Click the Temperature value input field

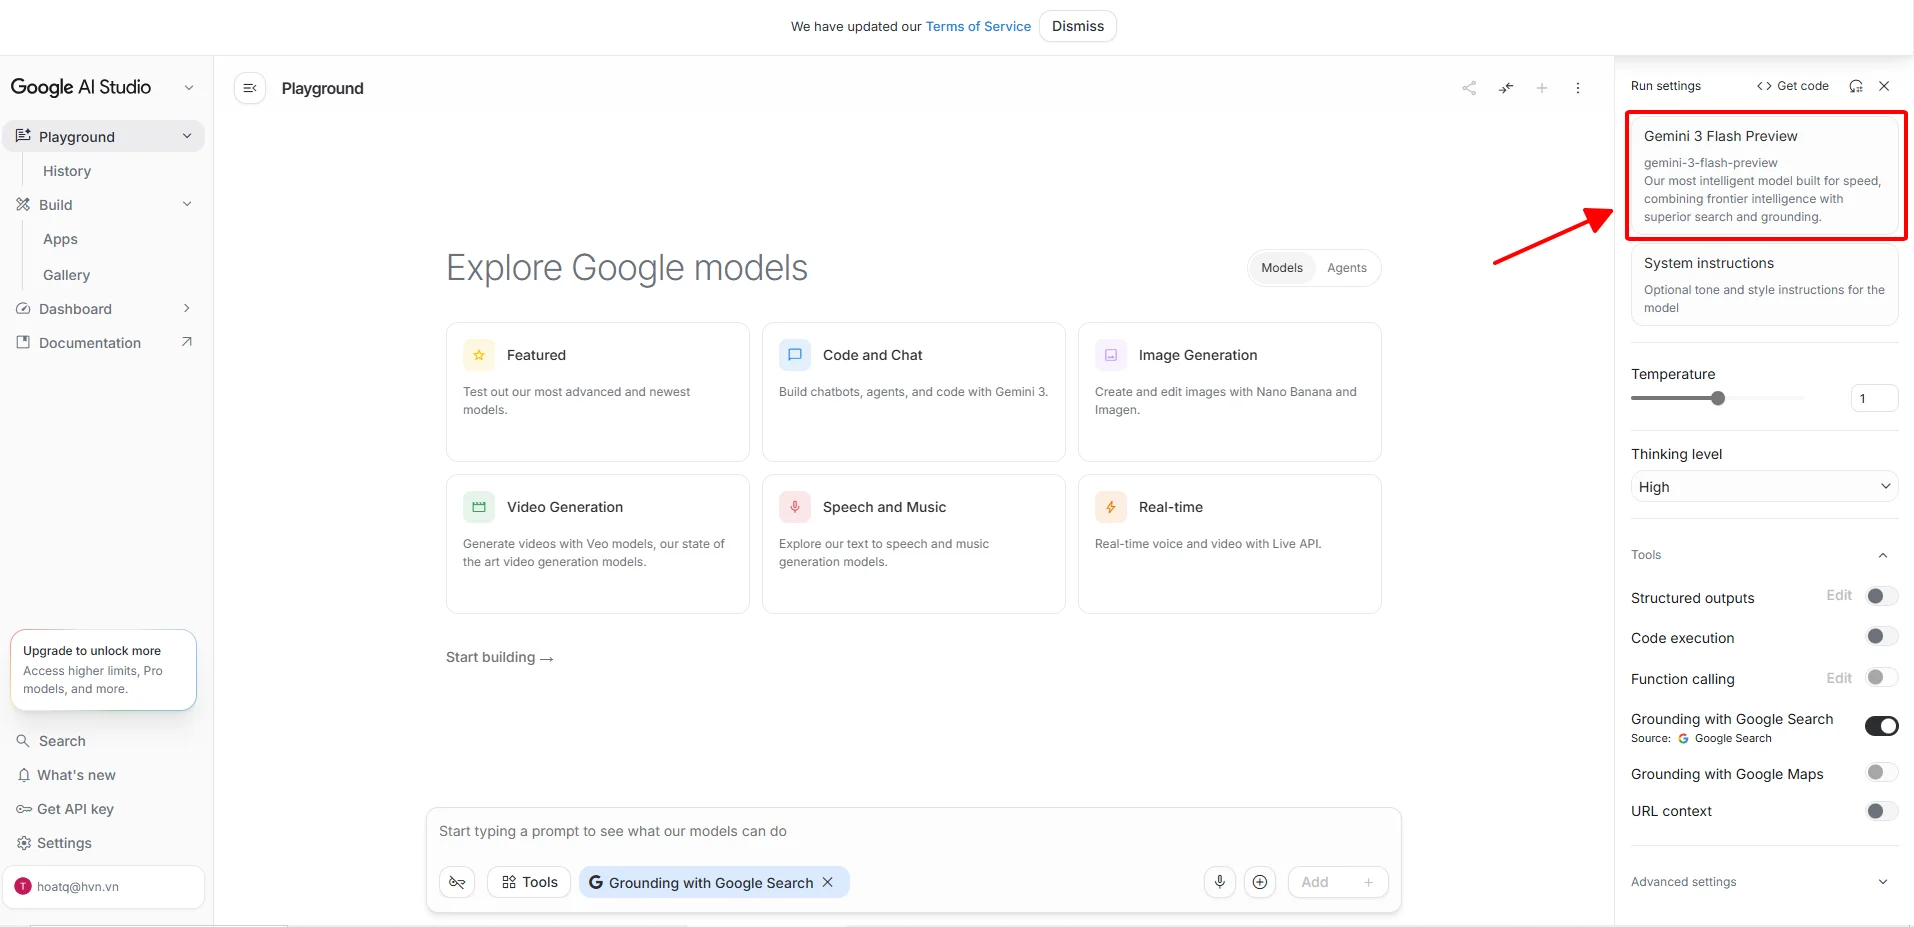point(1874,398)
